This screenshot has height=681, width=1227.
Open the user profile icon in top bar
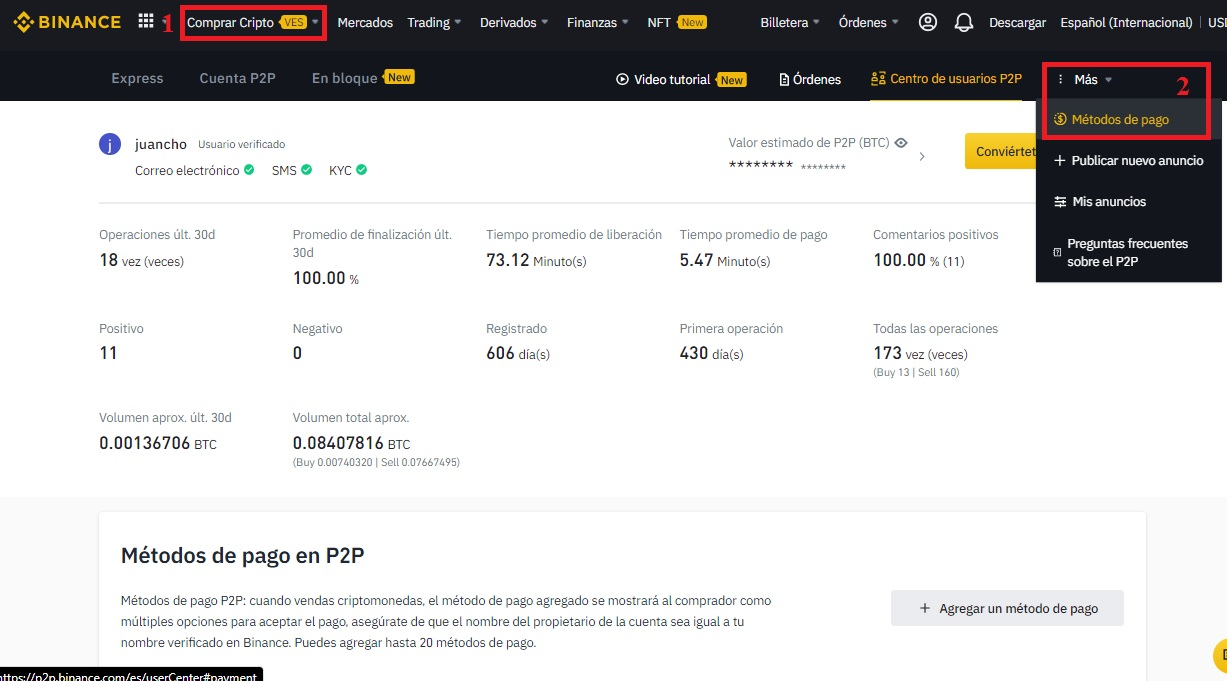pos(928,22)
